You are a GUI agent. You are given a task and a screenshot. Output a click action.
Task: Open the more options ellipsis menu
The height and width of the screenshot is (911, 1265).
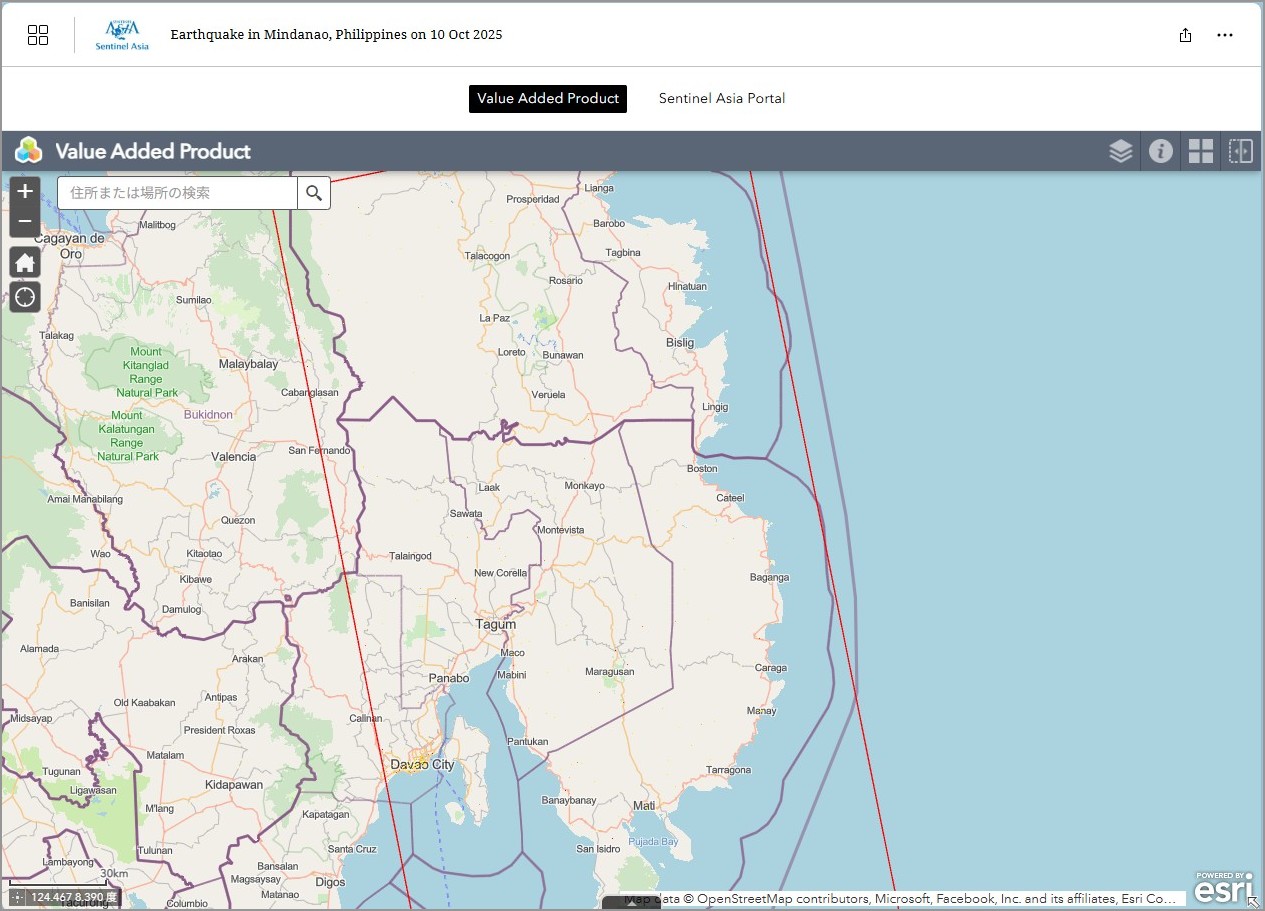pos(1225,35)
